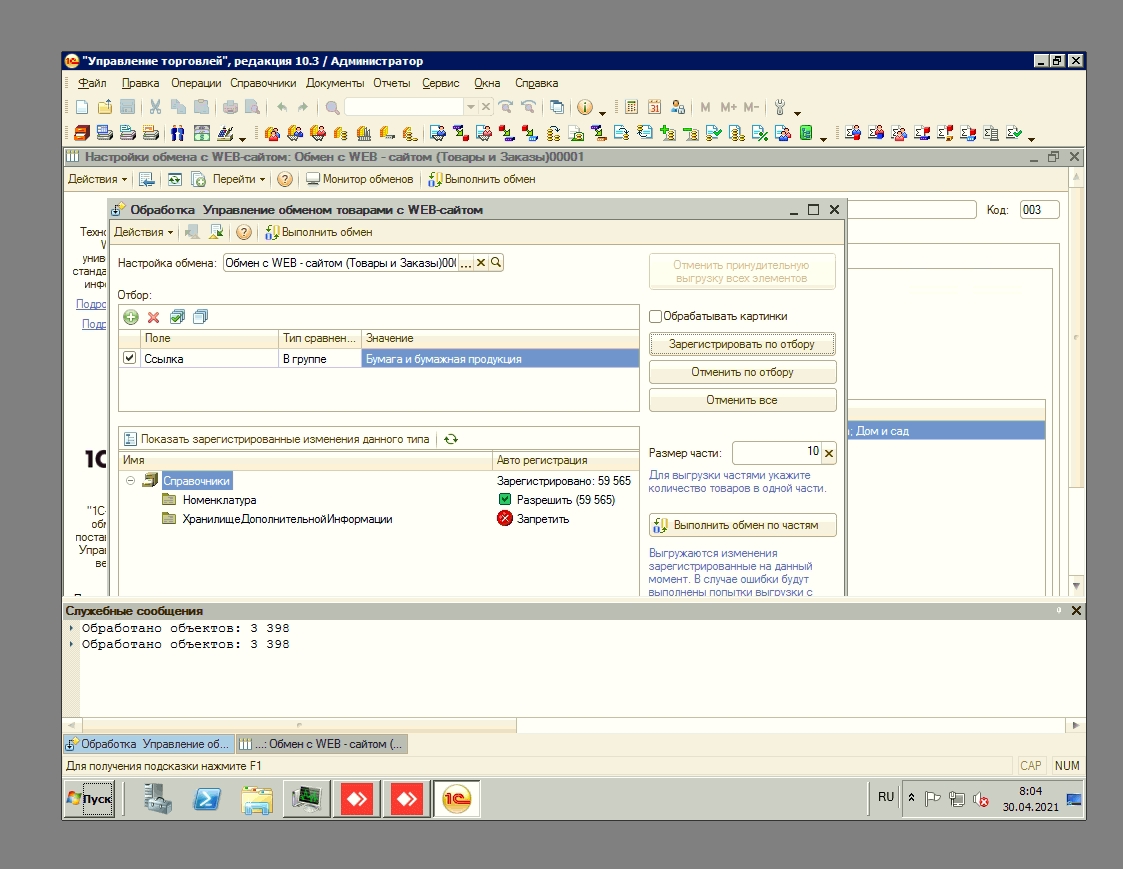Click the В группе comparison type cell
Image resolution: width=1123 pixels, height=869 pixels.
[319, 358]
